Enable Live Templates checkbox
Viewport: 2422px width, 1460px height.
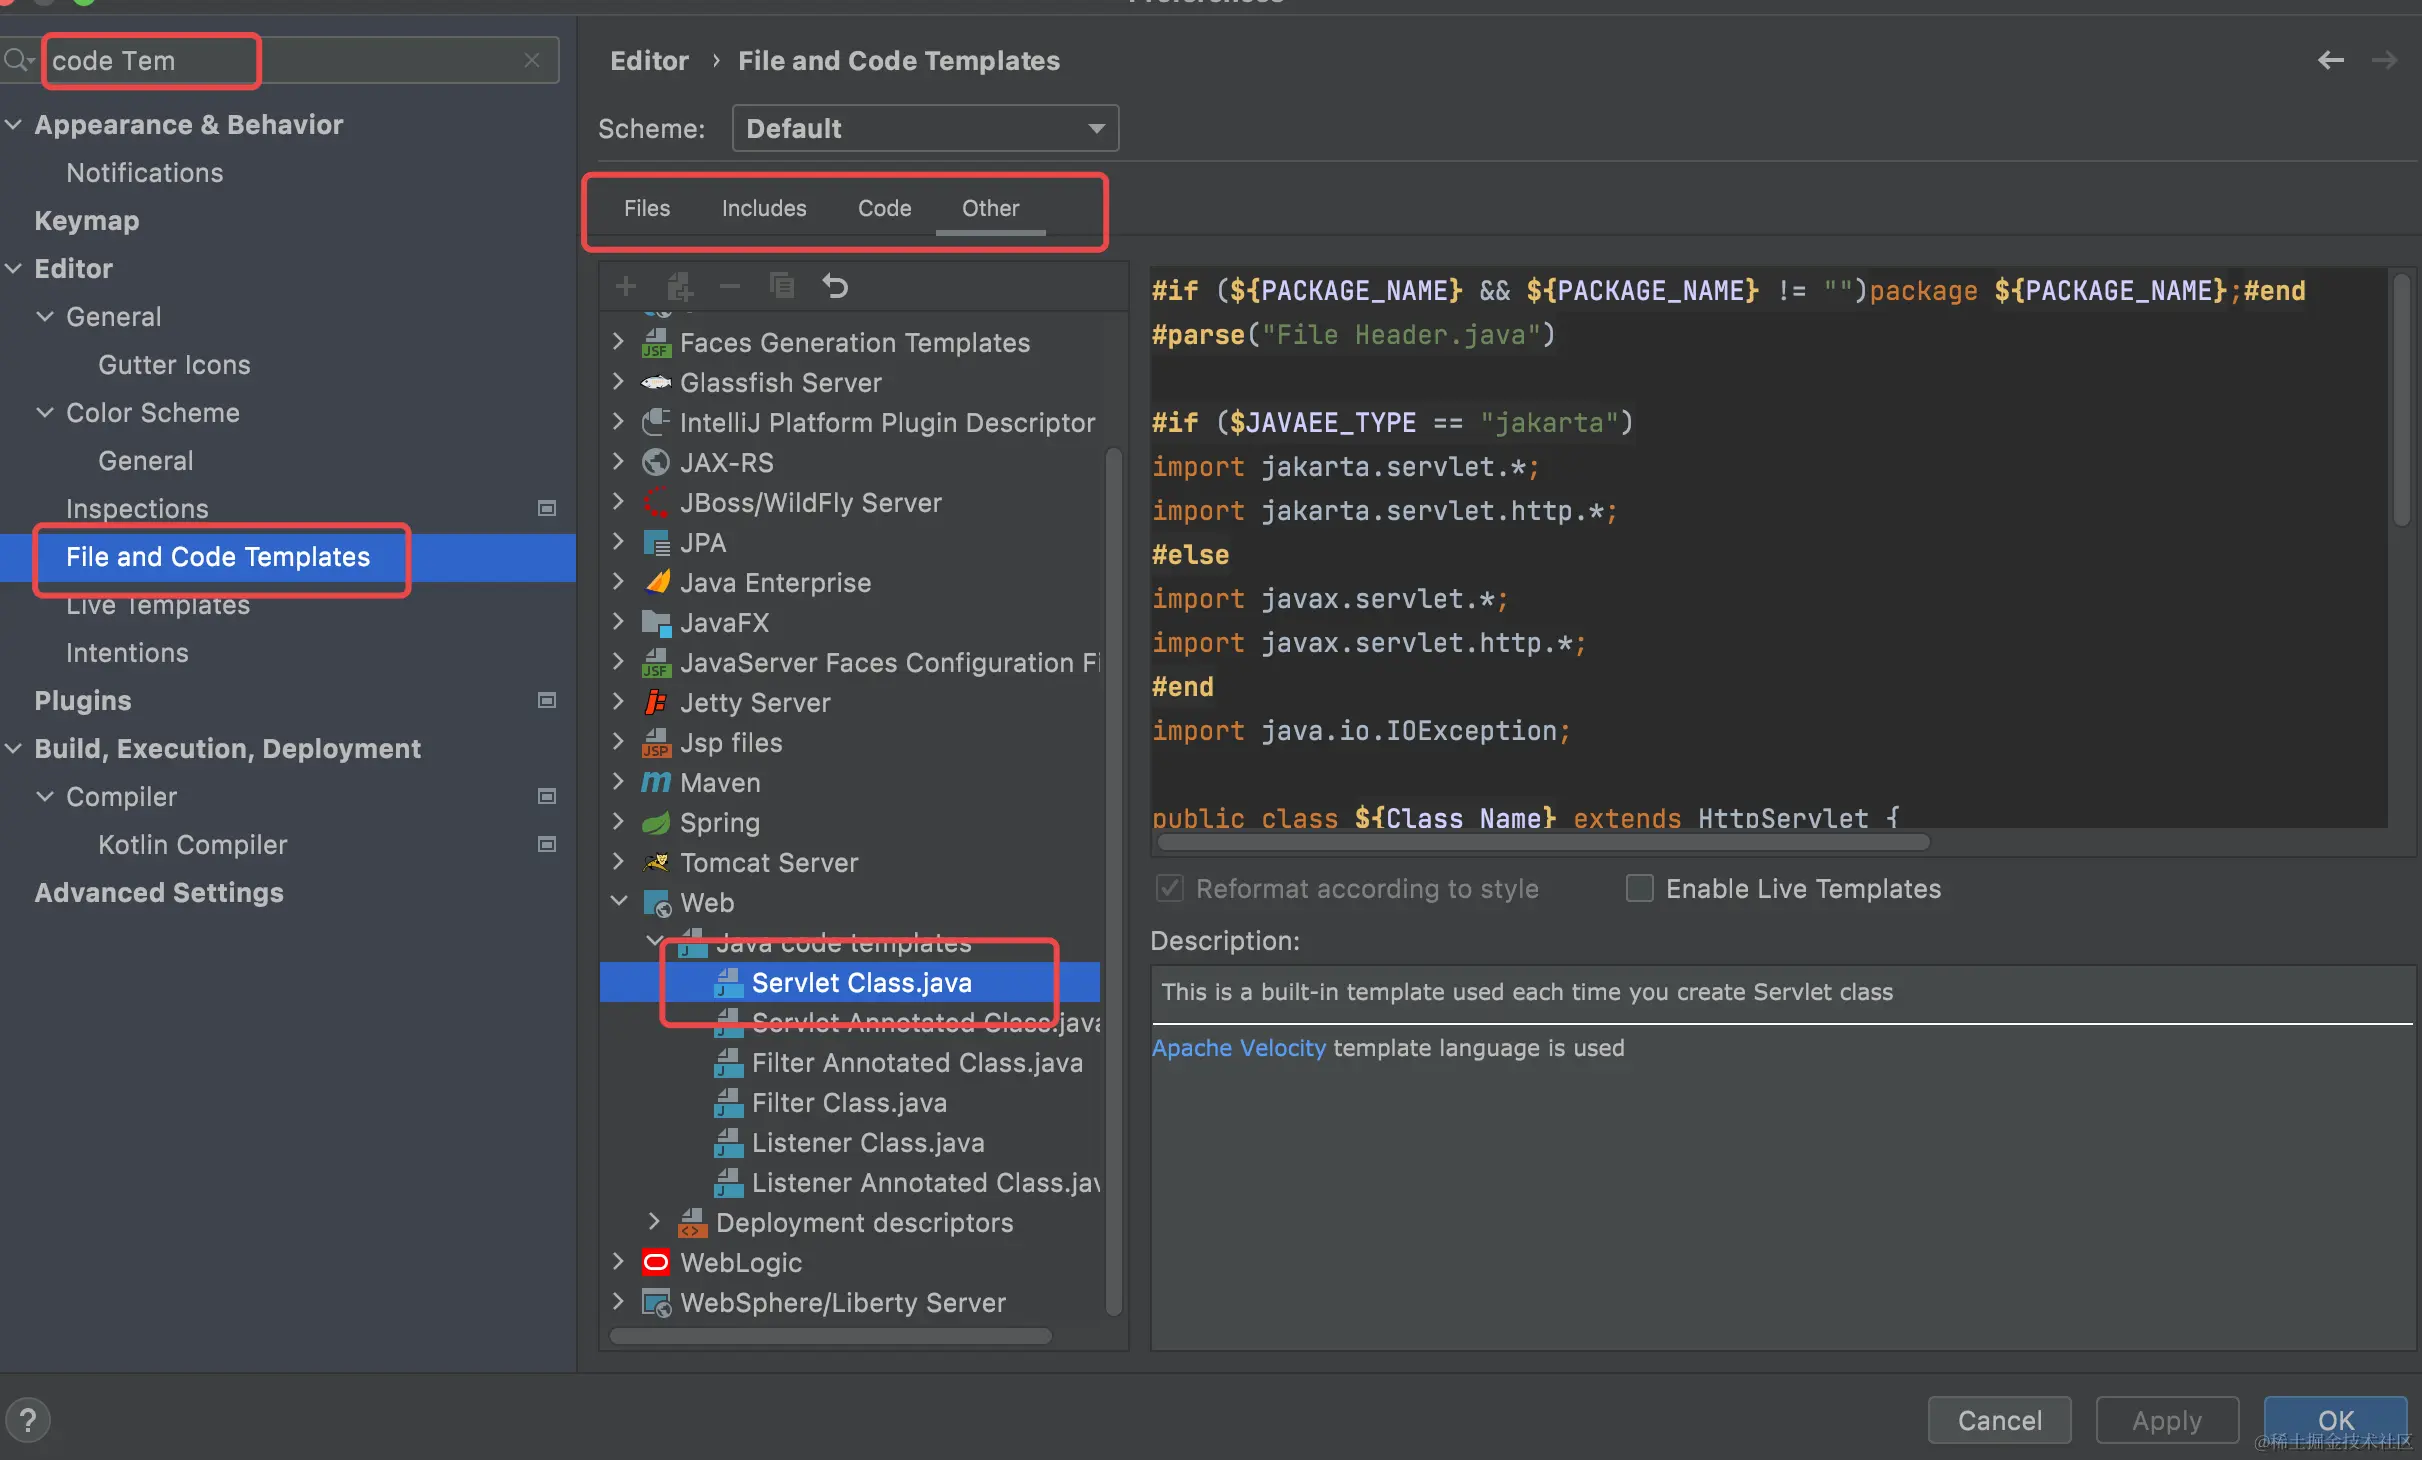pos(1640,888)
